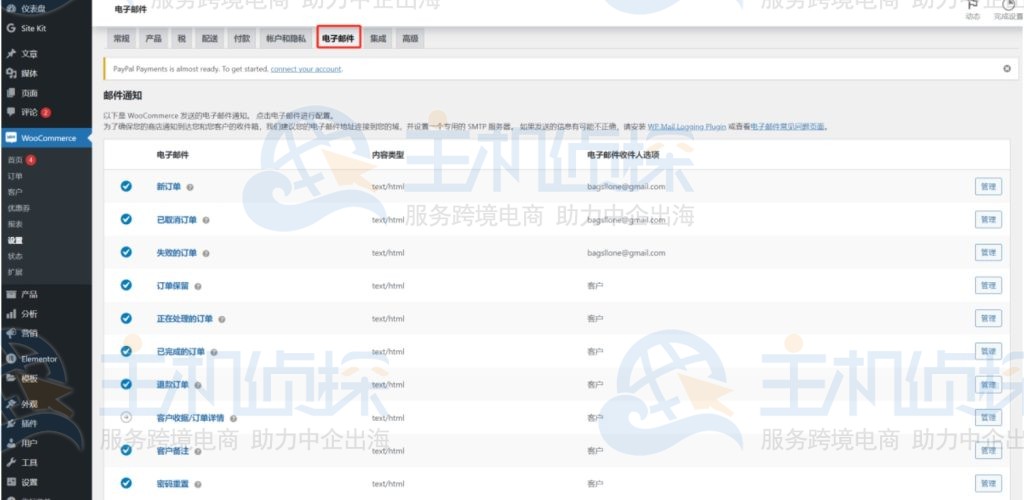
Task: Click help icon beside 订单保留
Action: [x=198, y=287]
